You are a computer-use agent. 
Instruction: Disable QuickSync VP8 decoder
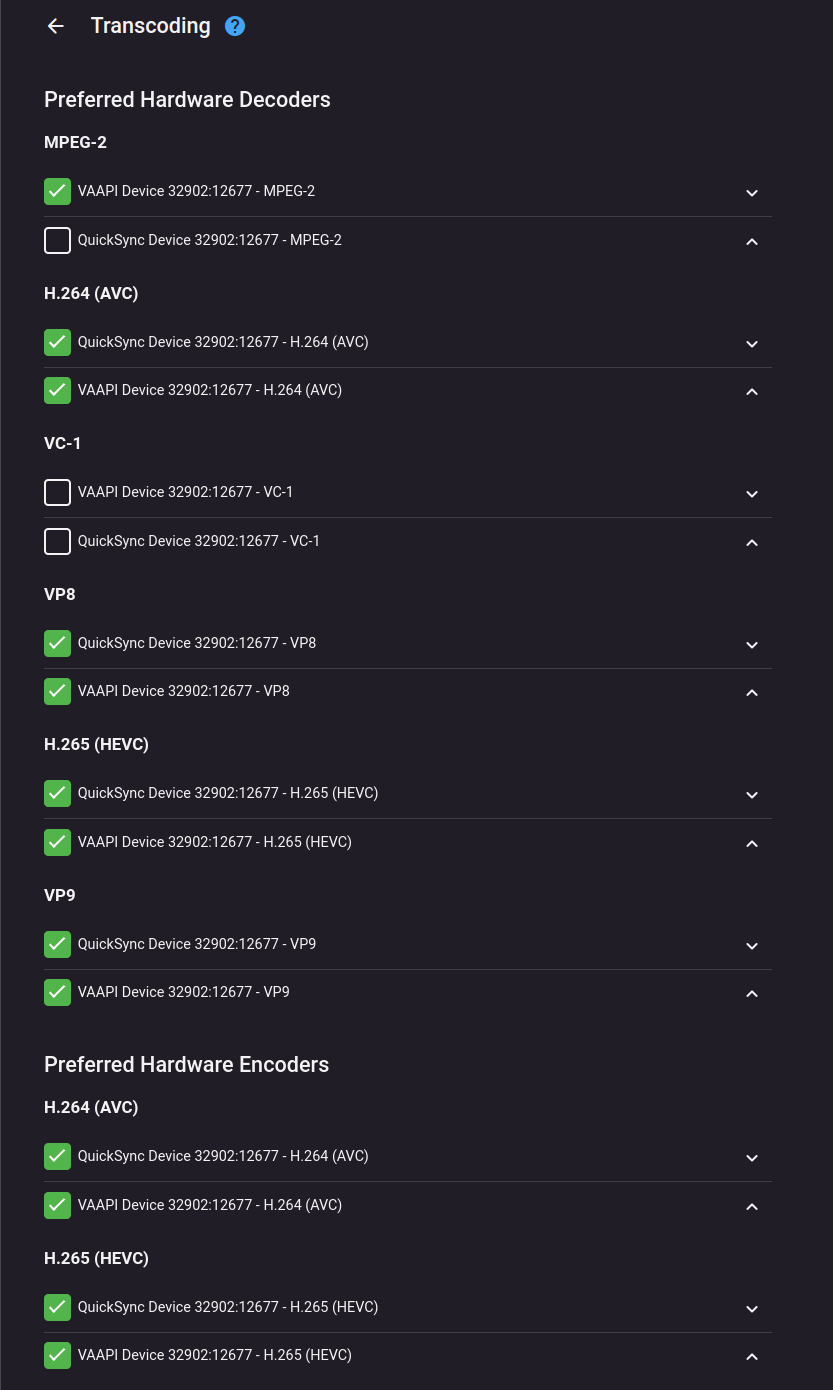pos(57,643)
